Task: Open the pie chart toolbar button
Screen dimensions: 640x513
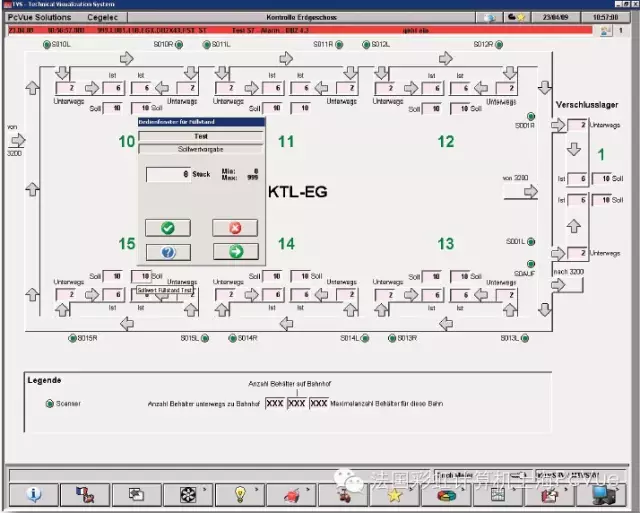Action: point(446,495)
